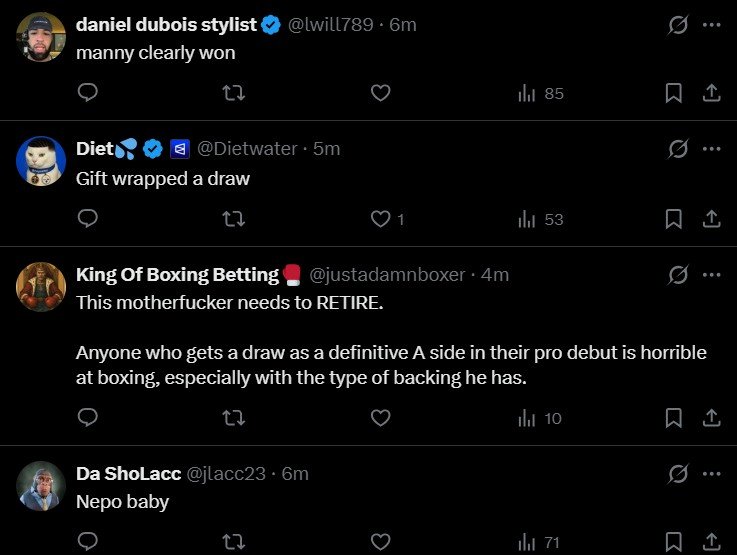
Task: Repost the 'Nepo baby' tweet
Action: (x=234, y=542)
